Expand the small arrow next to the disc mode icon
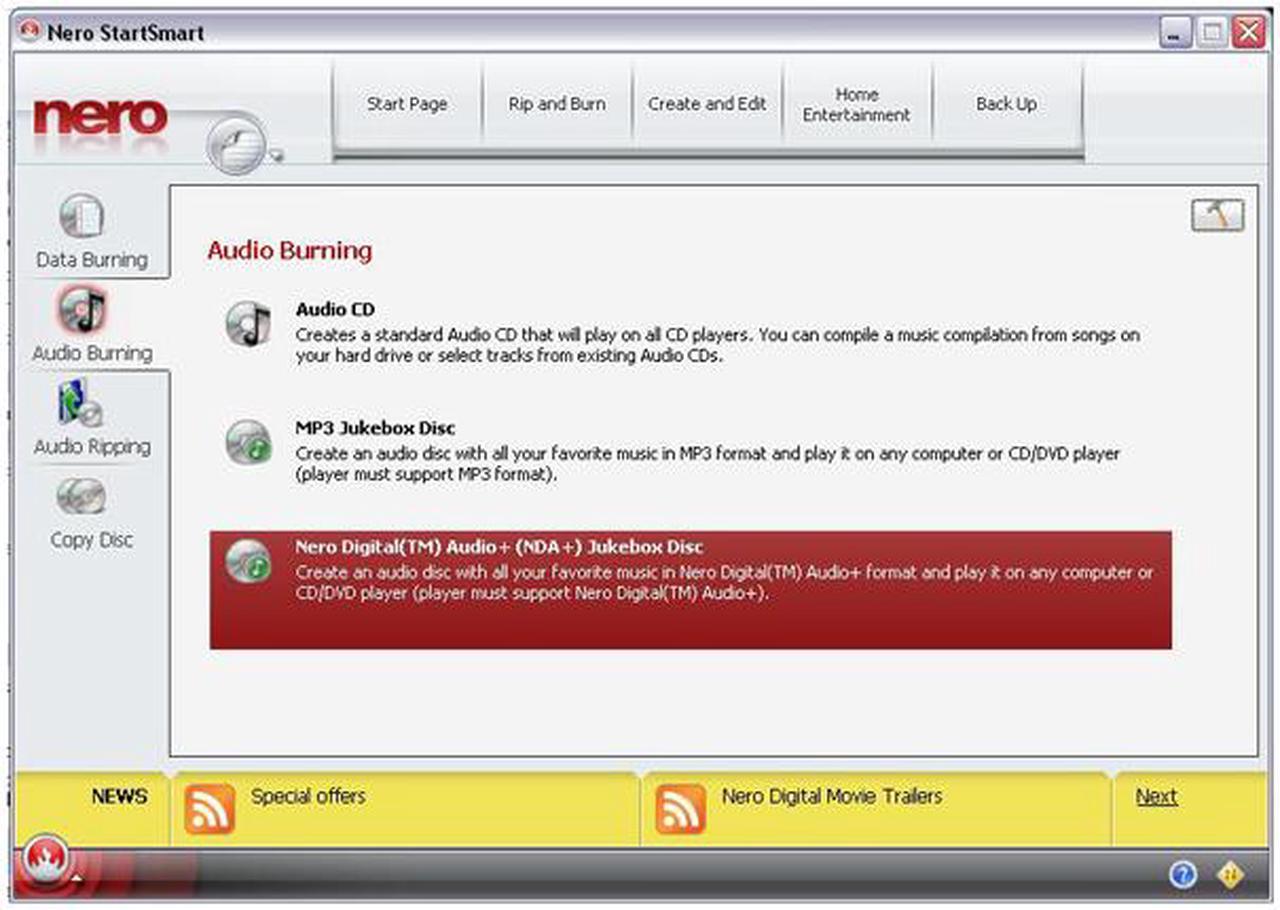This screenshot has width=1280, height=910. point(277,156)
